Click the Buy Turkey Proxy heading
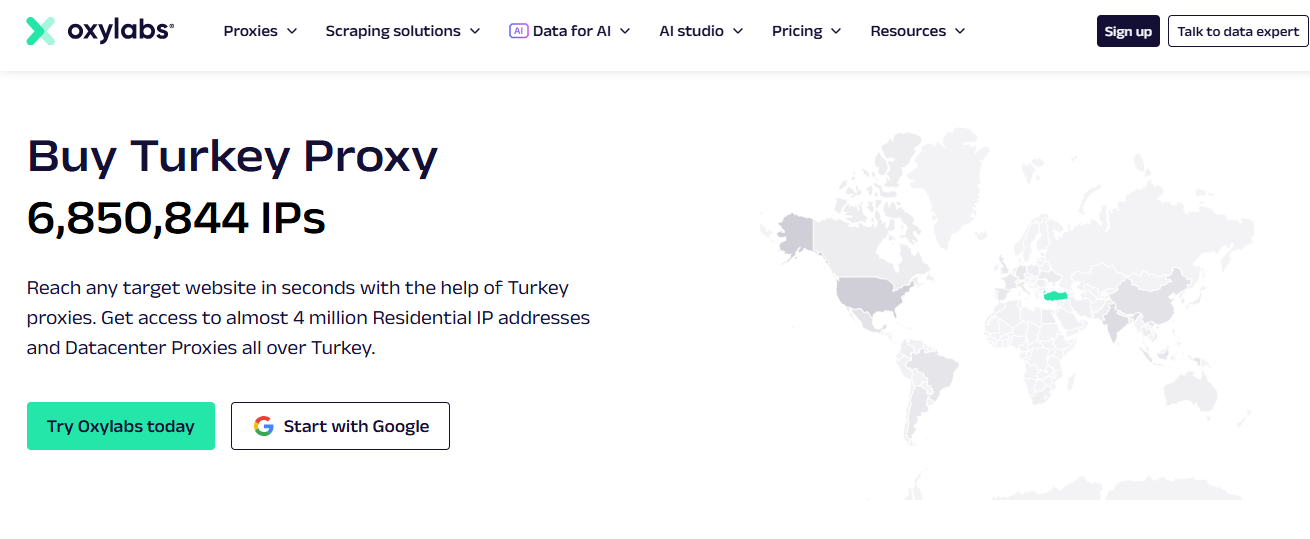 click(x=232, y=157)
